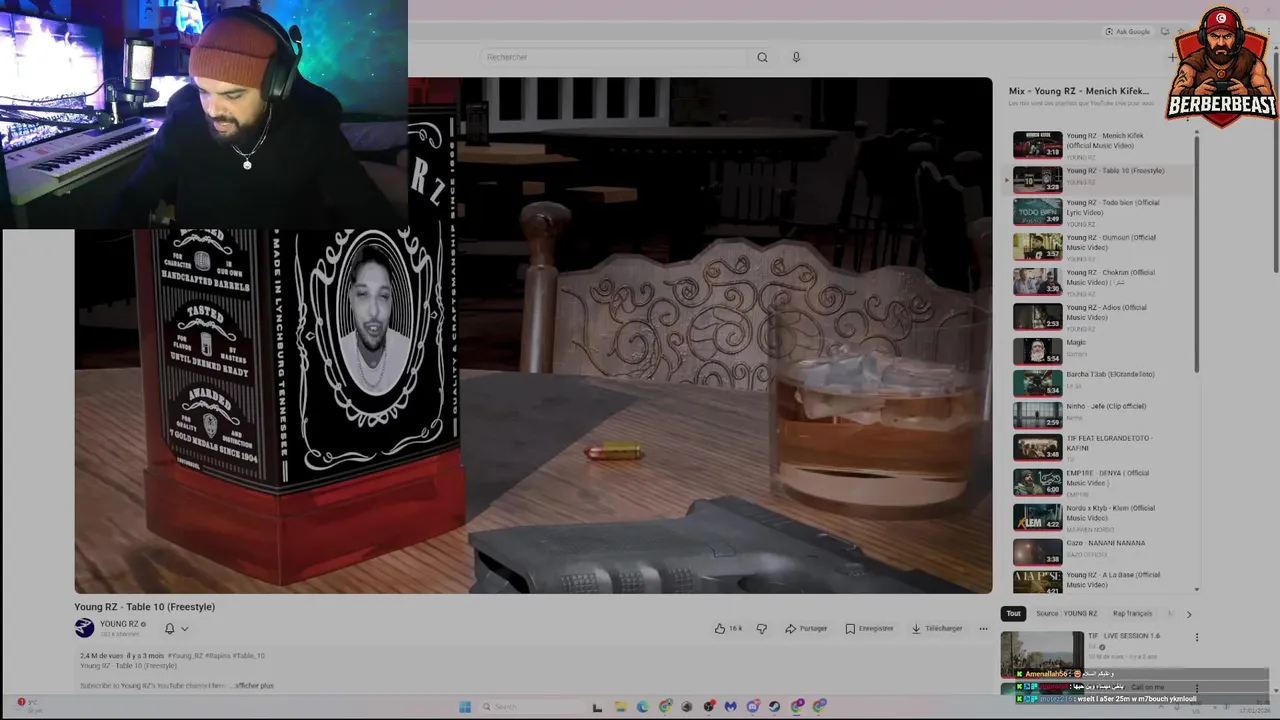Select the Tout filter chip
Screen dimensions: 1280x720
pyautogui.click(x=1013, y=613)
